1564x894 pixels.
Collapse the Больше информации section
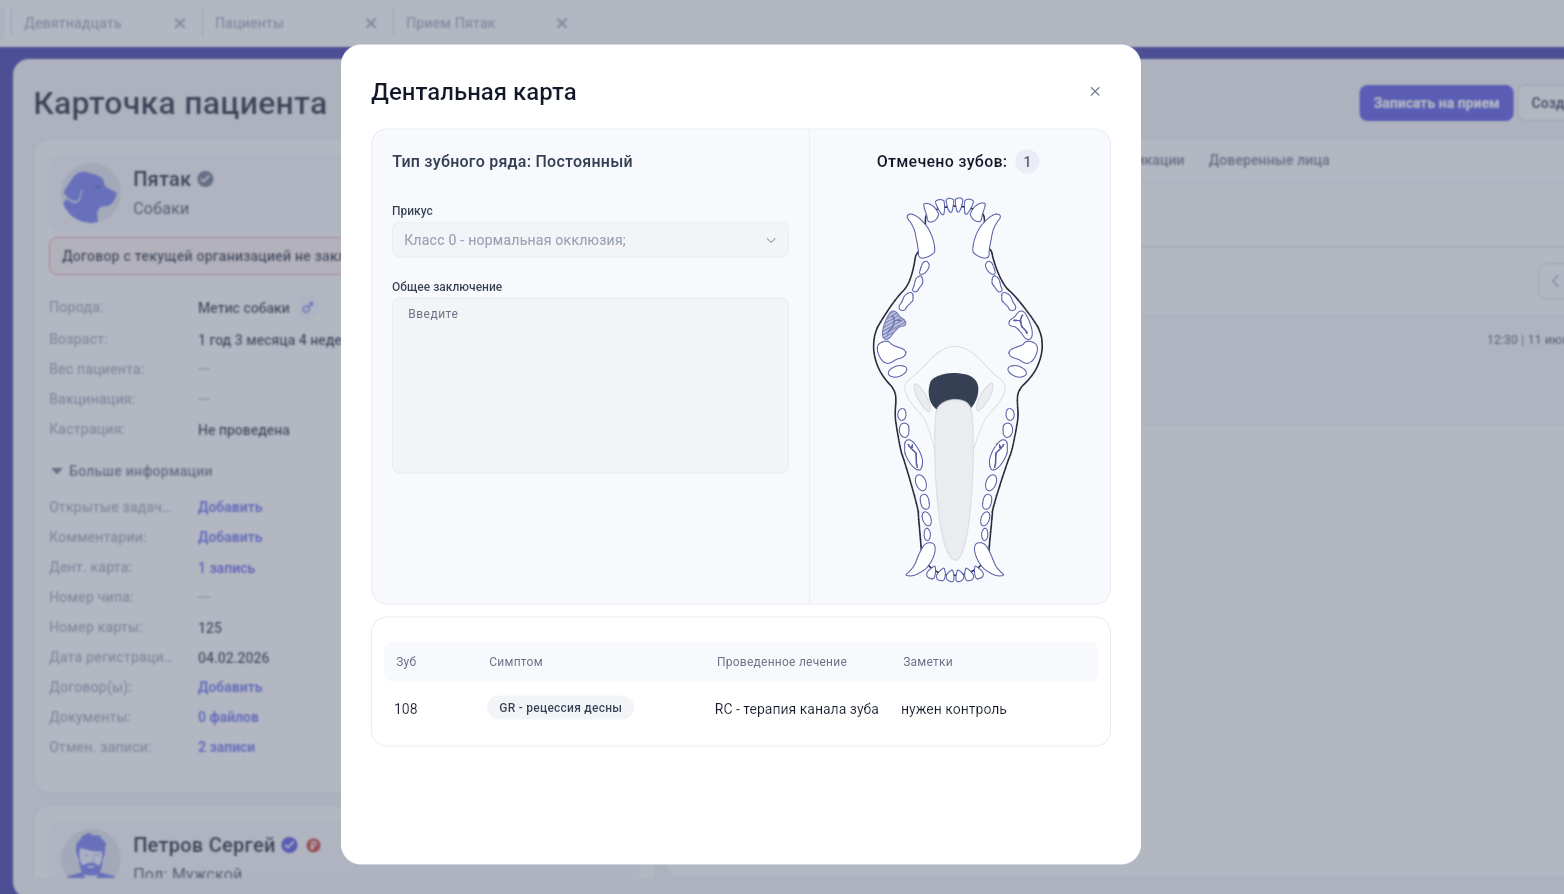pyautogui.click(x=131, y=471)
